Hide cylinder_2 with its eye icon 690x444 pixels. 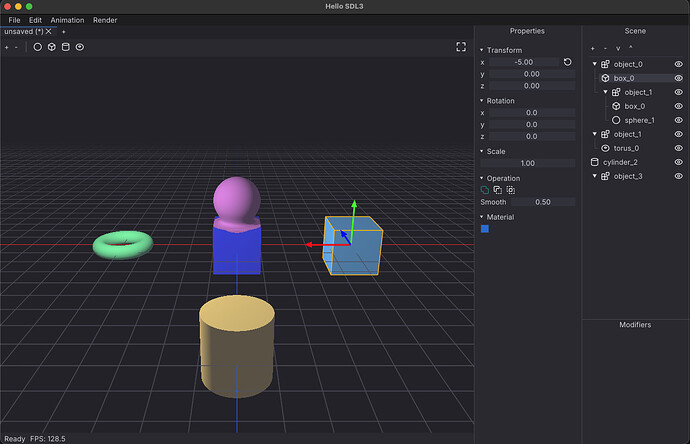678,162
